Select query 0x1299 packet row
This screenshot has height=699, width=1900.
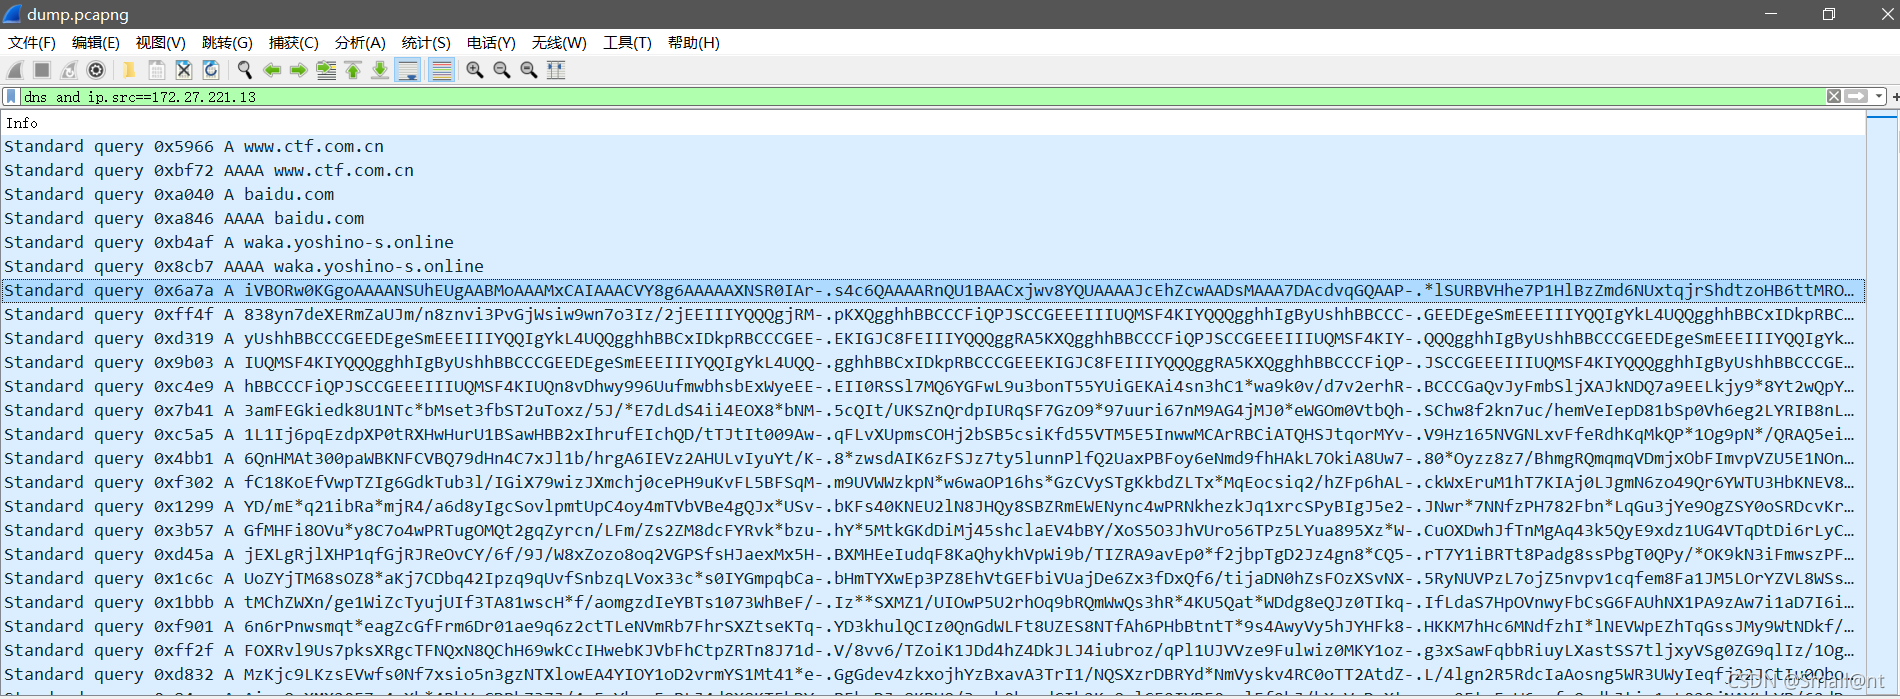932,506
